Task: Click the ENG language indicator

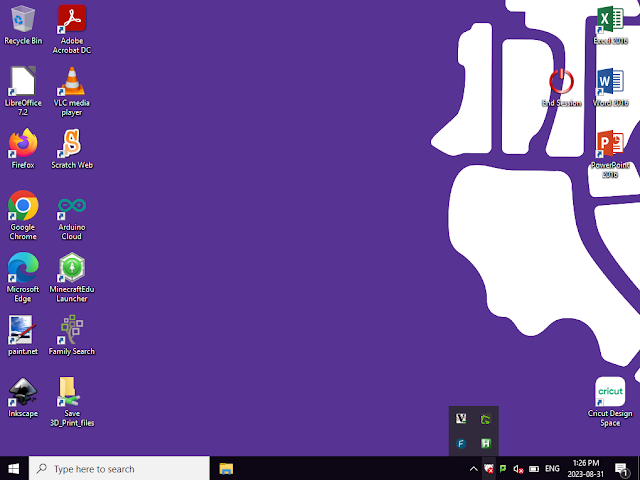Action: coord(552,469)
